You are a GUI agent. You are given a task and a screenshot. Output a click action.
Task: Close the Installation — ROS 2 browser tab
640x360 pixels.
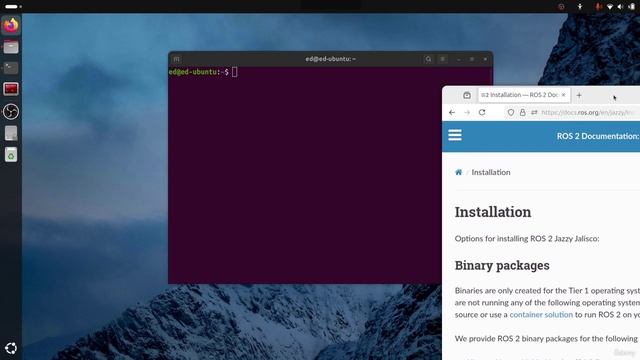point(564,95)
